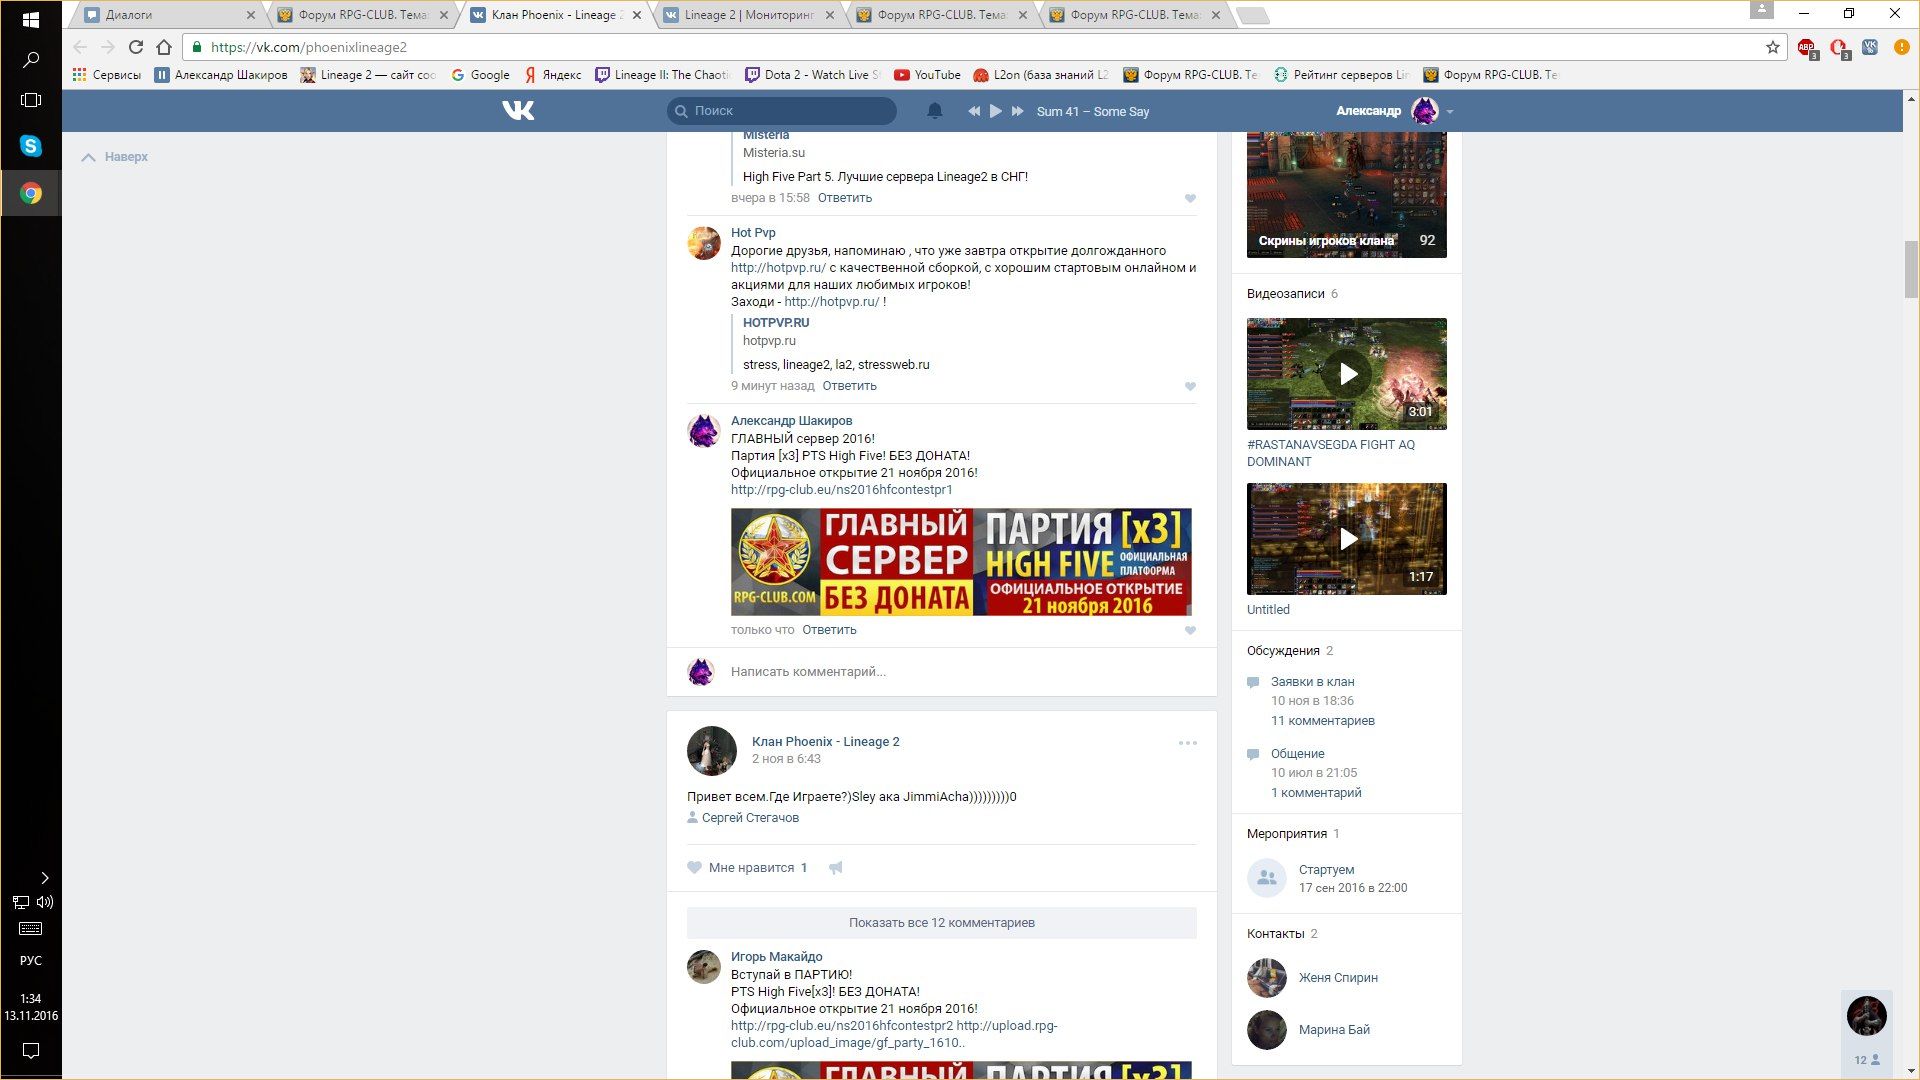Reply to Hot Pvp with Ответить link

pyautogui.click(x=849, y=386)
